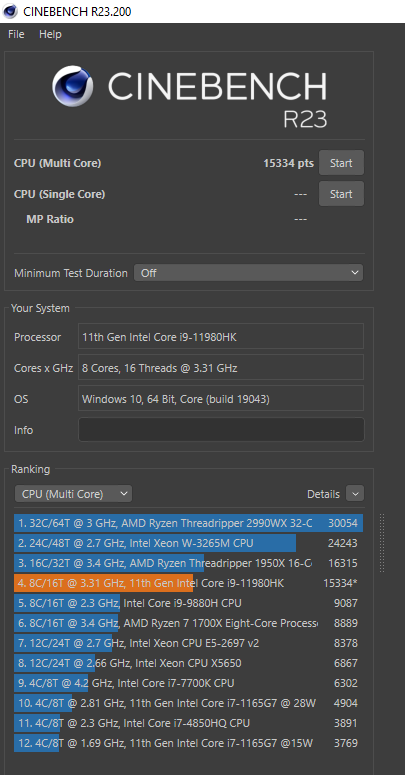Image resolution: width=405 pixels, height=775 pixels.
Task: Select the highlighted i9-11980HK ranking entry
Action: click(188, 583)
